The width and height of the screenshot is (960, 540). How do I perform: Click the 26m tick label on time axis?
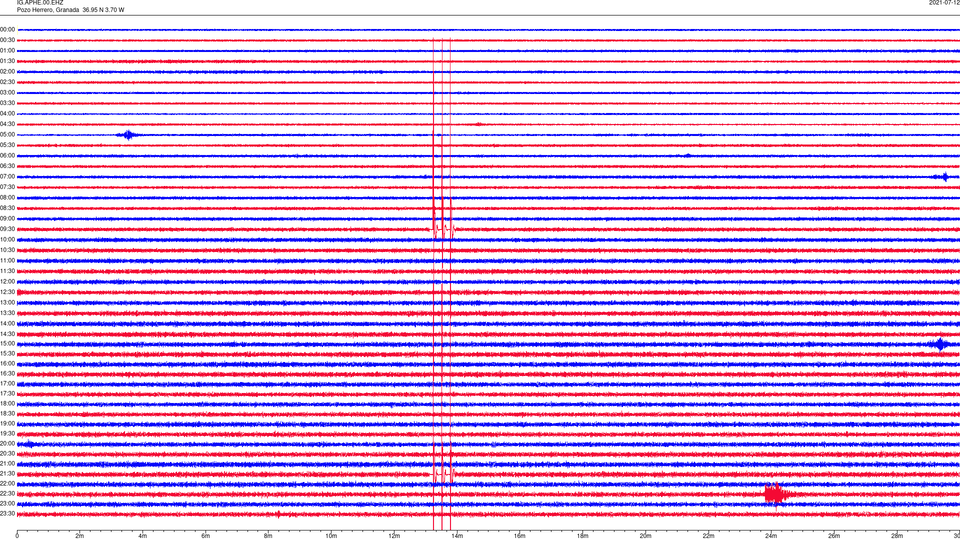pos(834,536)
